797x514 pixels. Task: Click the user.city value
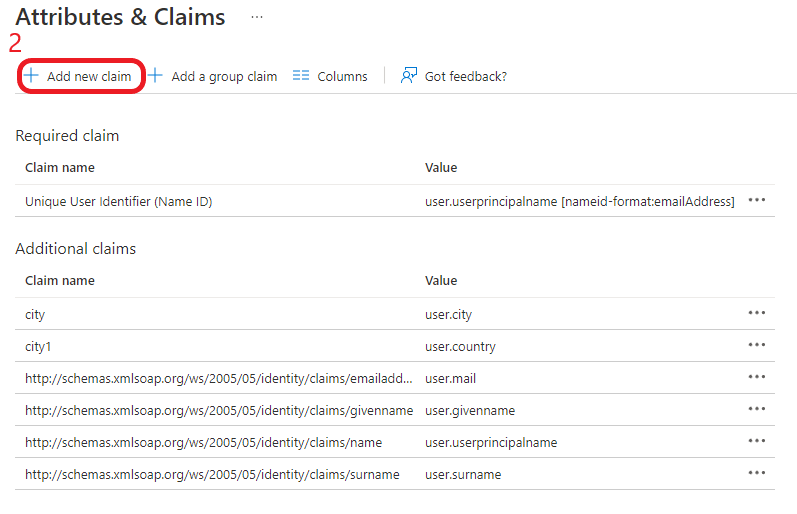(448, 315)
